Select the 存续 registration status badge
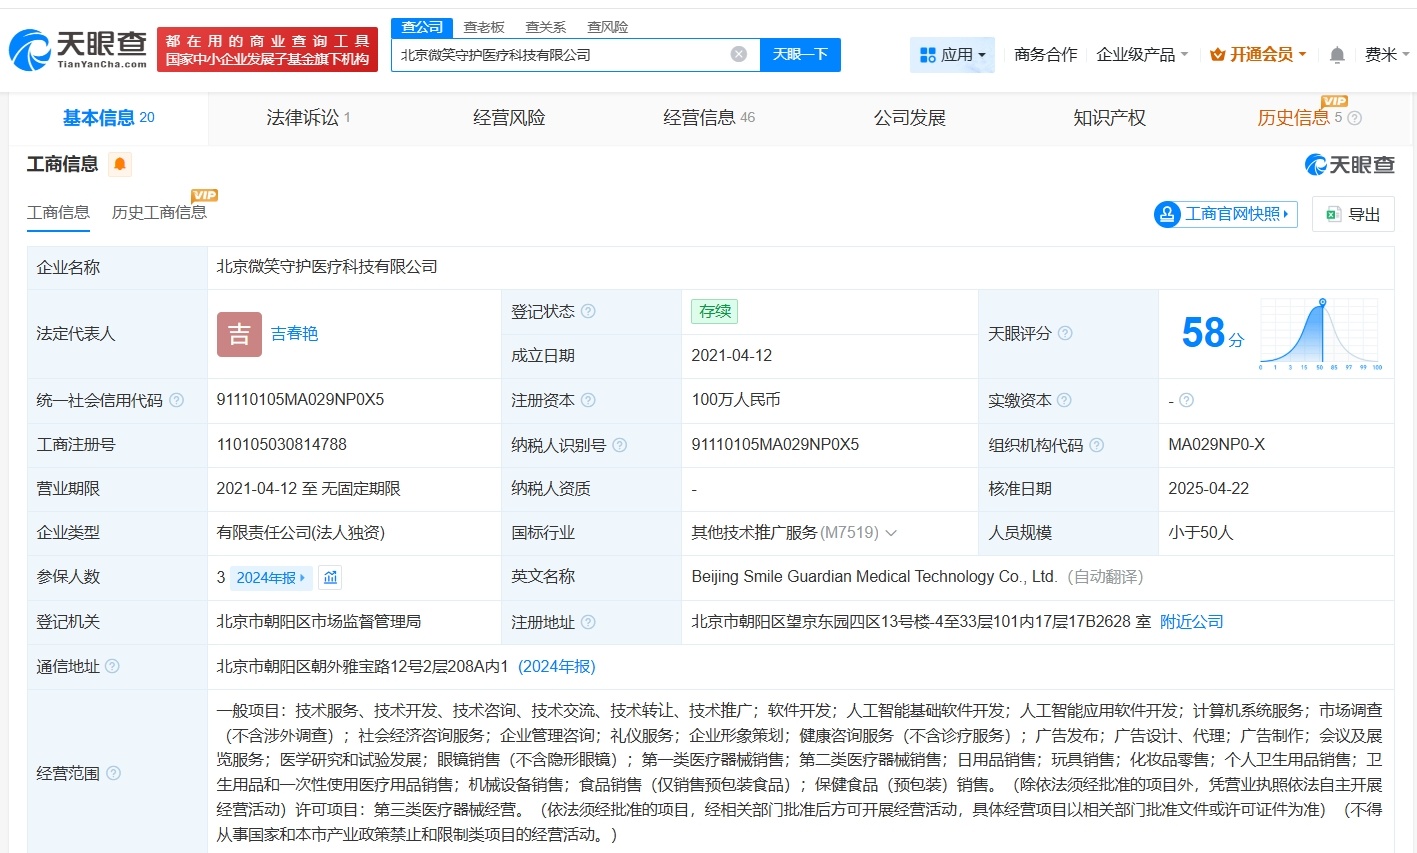This screenshot has width=1417, height=853. (x=714, y=311)
